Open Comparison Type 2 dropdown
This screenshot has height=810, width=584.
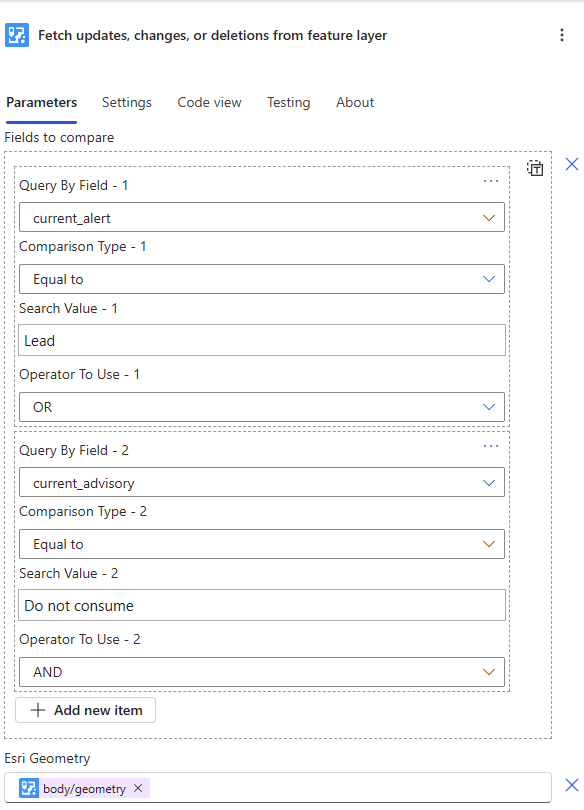point(262,544)
